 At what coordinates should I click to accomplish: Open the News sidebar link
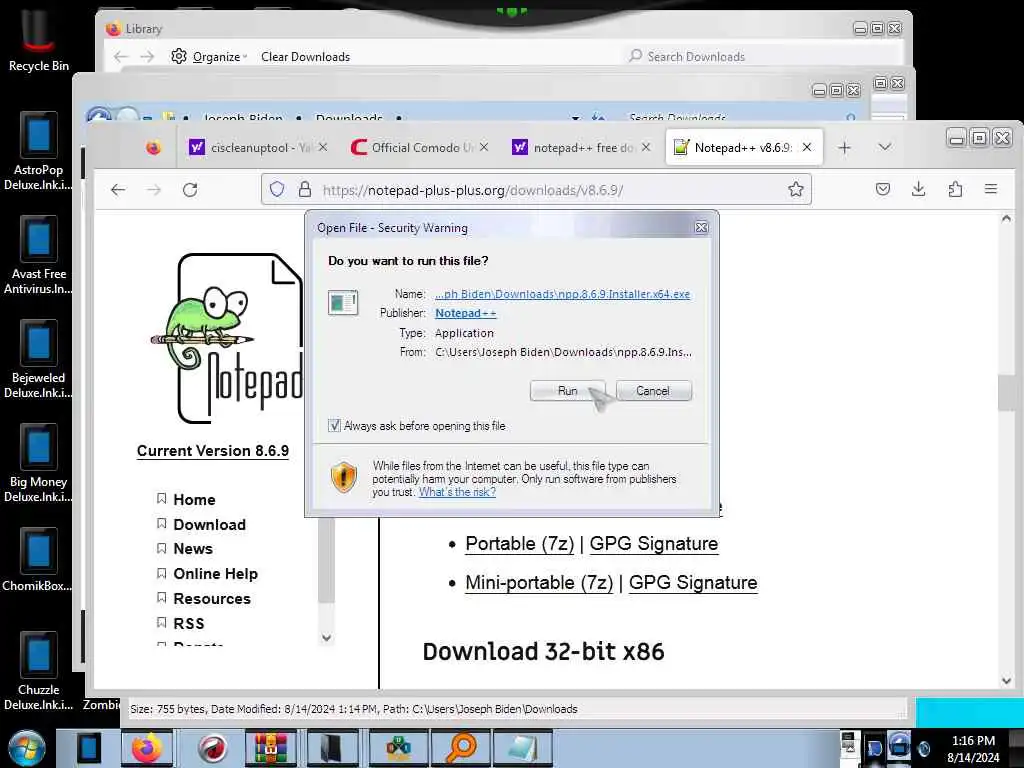pos(193,549)
